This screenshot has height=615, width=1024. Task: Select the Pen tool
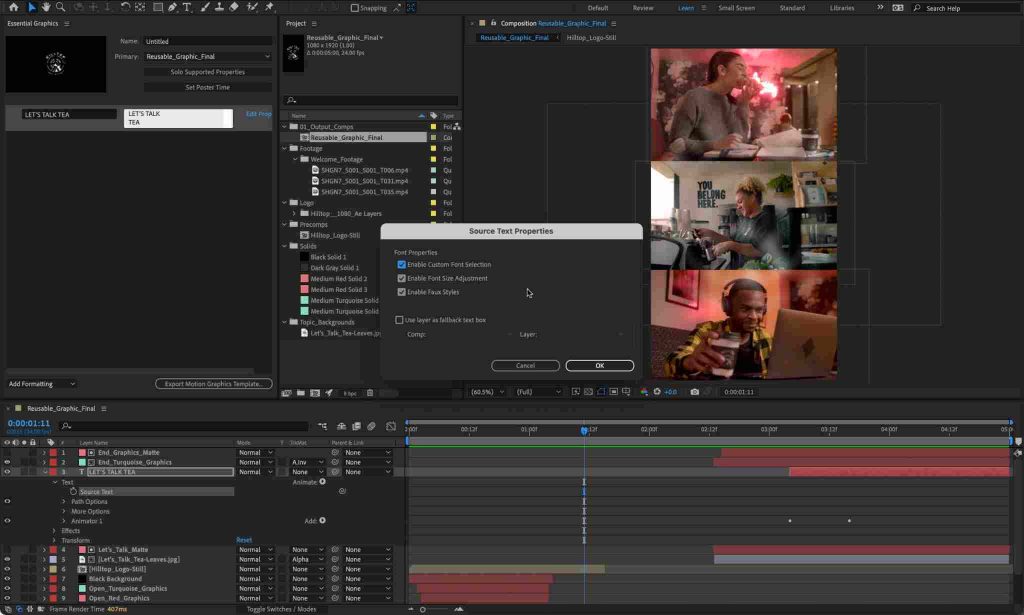[172, 7]
